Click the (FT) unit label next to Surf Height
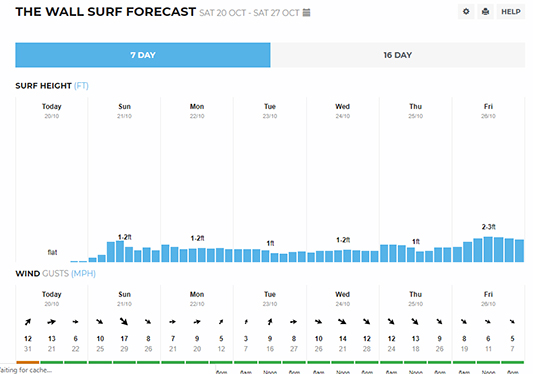Viewport: 533px width, 374px height. (81, 86)
